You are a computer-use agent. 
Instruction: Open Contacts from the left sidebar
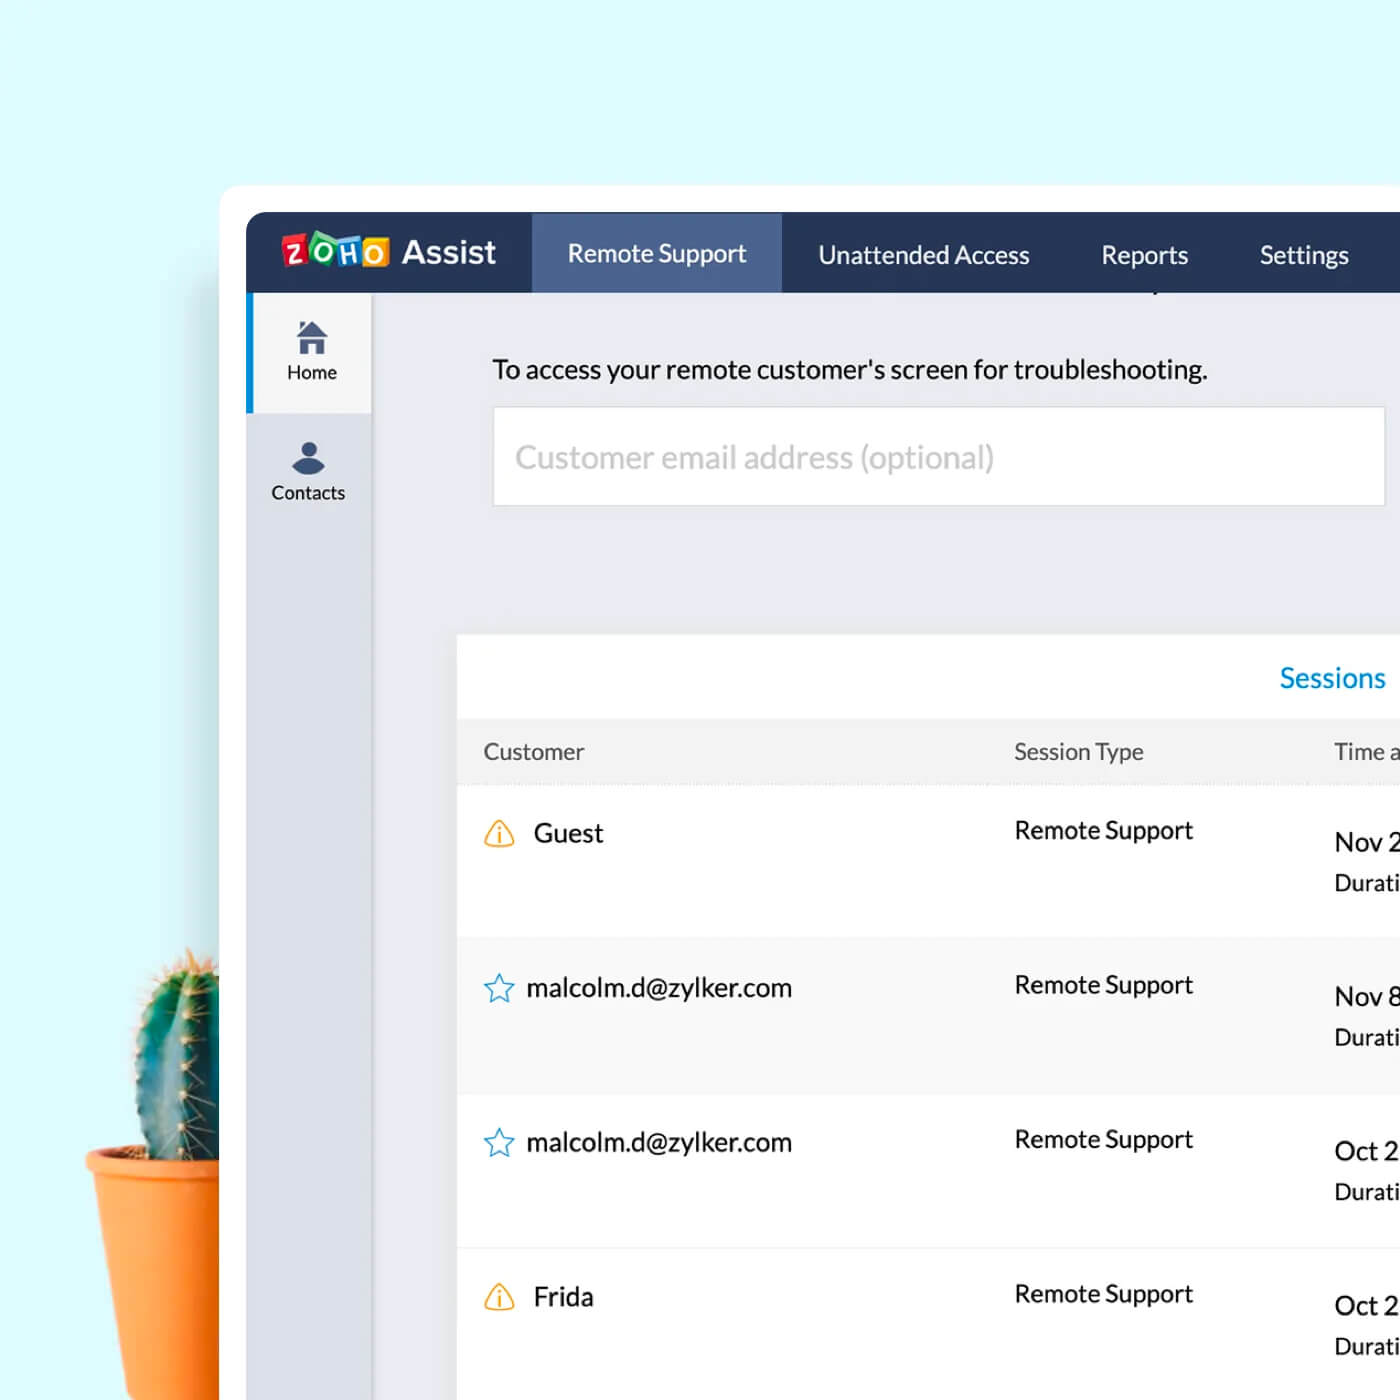(307, 470)
